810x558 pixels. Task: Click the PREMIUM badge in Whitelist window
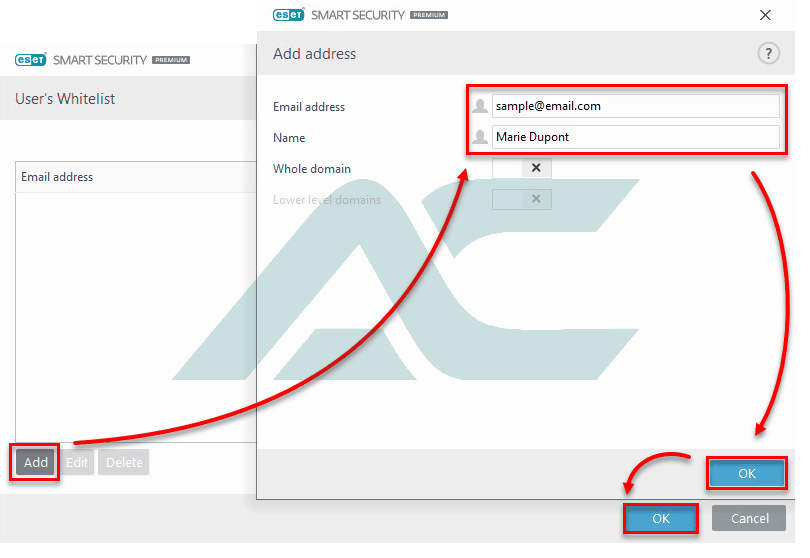tap(171, 60)
